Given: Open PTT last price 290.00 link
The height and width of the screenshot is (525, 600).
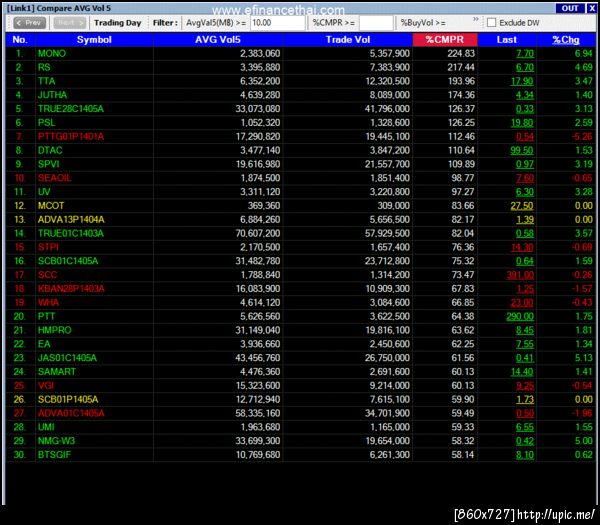Looking at the screenshot, I should (520, 316).
